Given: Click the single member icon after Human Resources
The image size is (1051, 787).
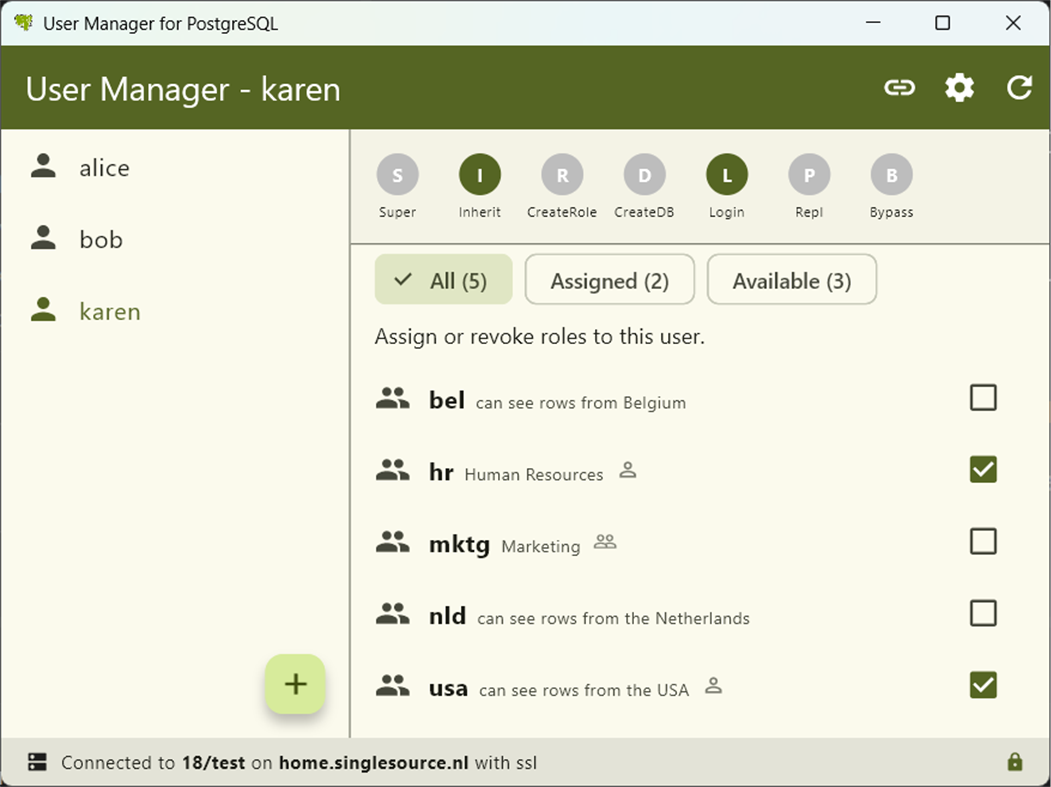Looking at the screenshot, I should (x=627, y=470).
